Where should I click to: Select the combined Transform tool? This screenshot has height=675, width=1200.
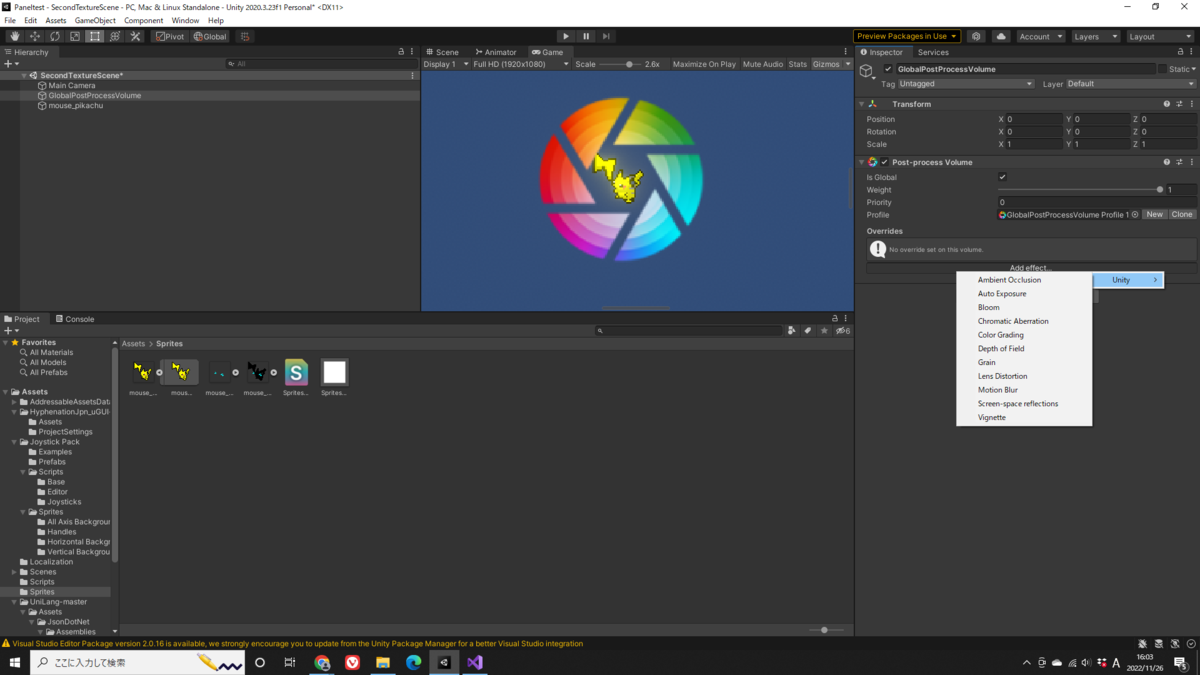(x=114, y=36)
